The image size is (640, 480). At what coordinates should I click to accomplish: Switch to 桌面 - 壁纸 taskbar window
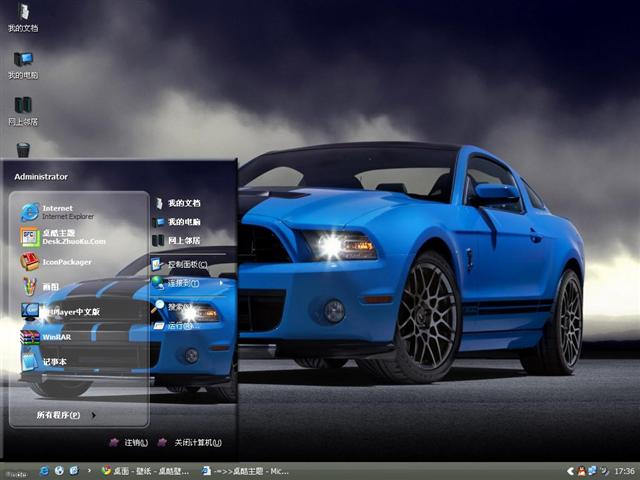[x=146, y=470]
